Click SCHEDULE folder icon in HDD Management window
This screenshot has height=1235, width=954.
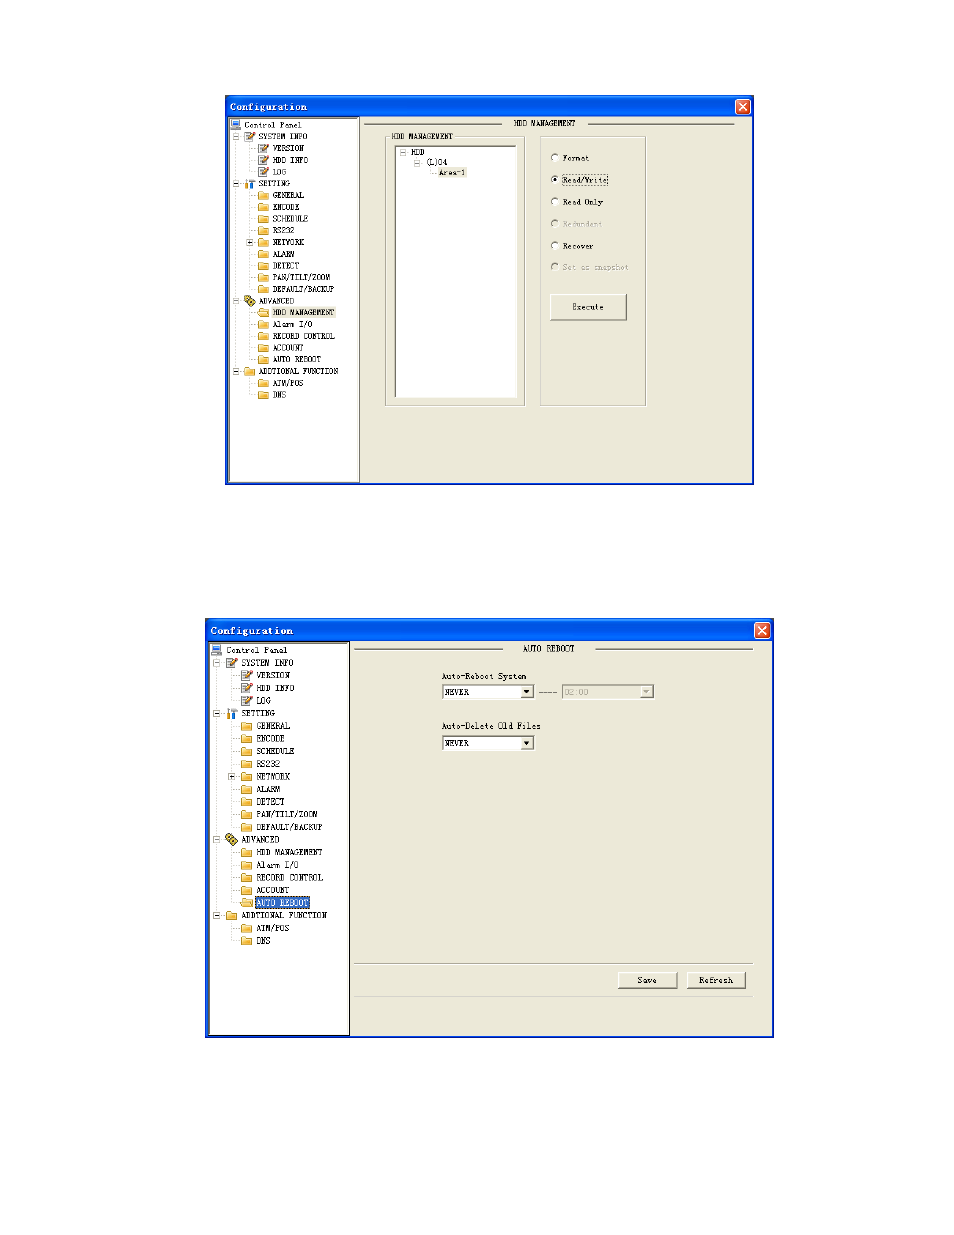tap(264, 218)
